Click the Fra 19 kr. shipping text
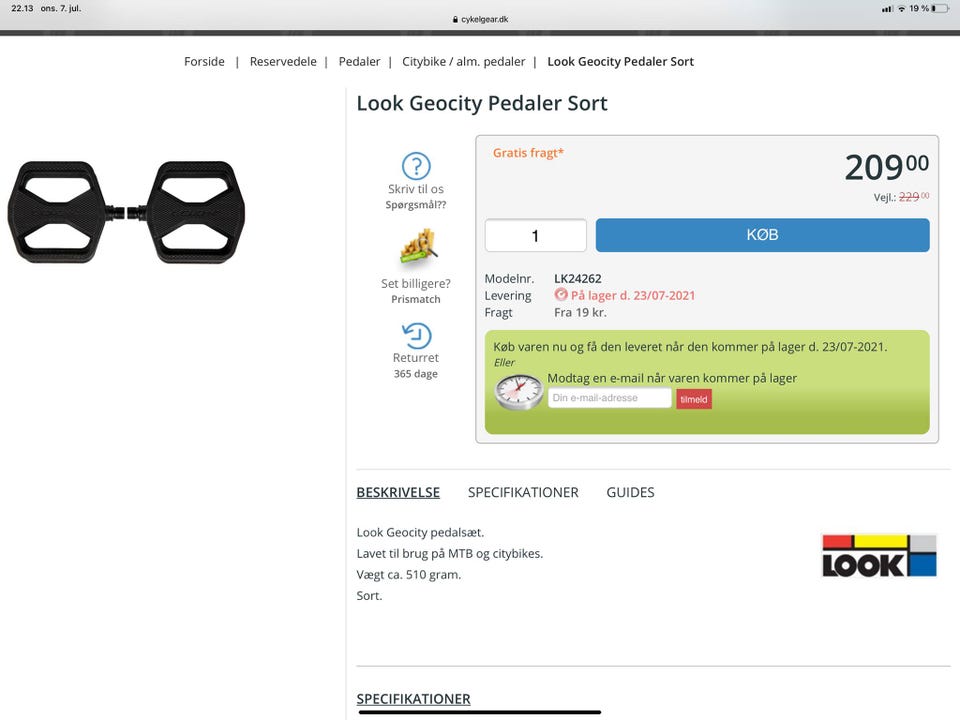 pos(580,312)
